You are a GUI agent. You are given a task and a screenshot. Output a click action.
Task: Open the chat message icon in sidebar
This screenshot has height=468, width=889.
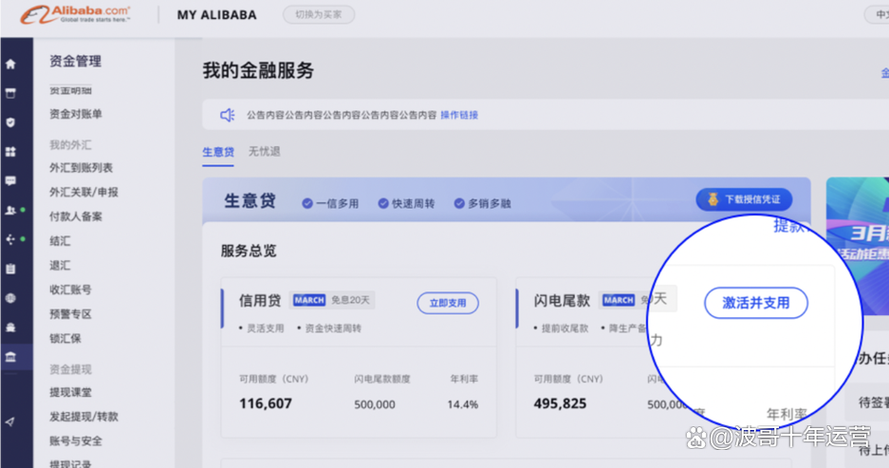point(10,181)
